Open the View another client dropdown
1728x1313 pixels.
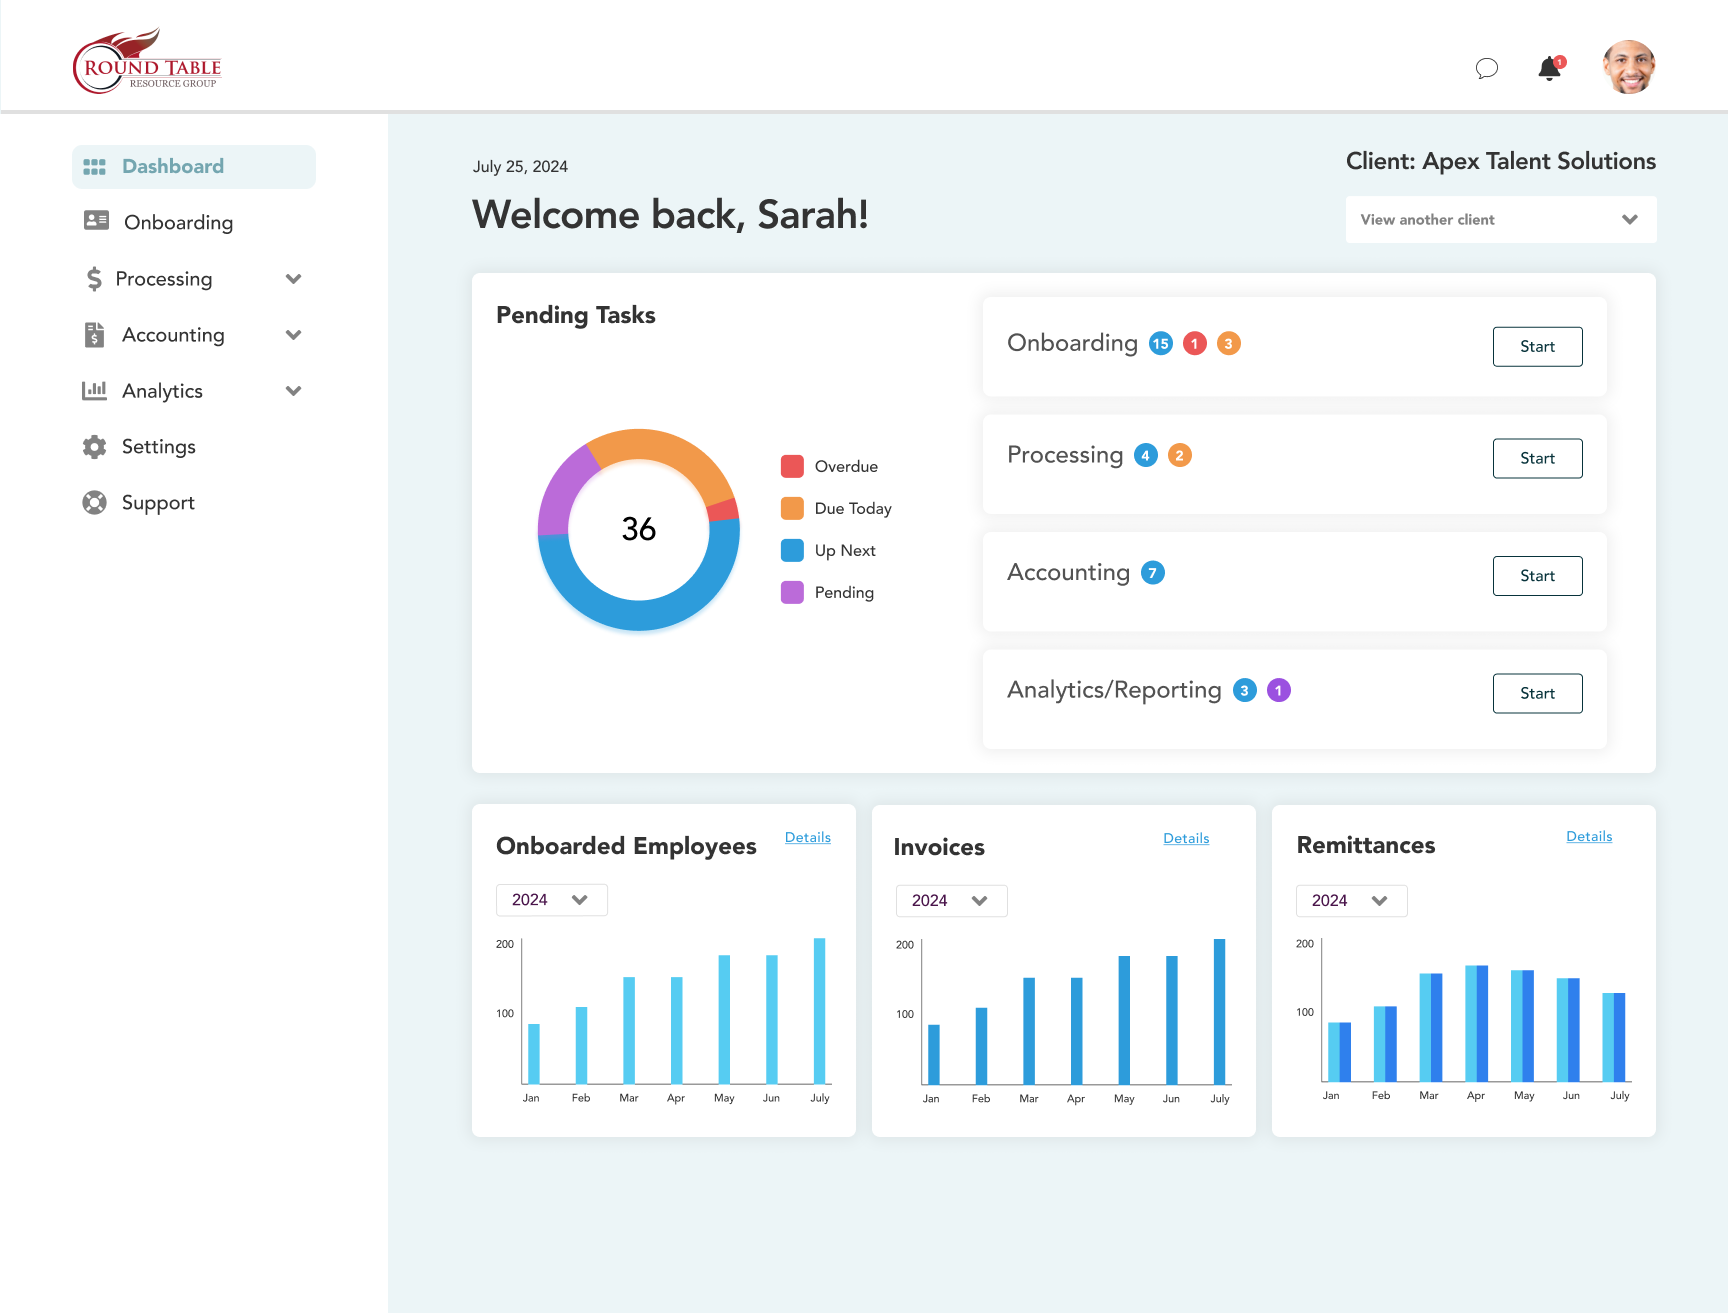click(x=1500, y=219)
